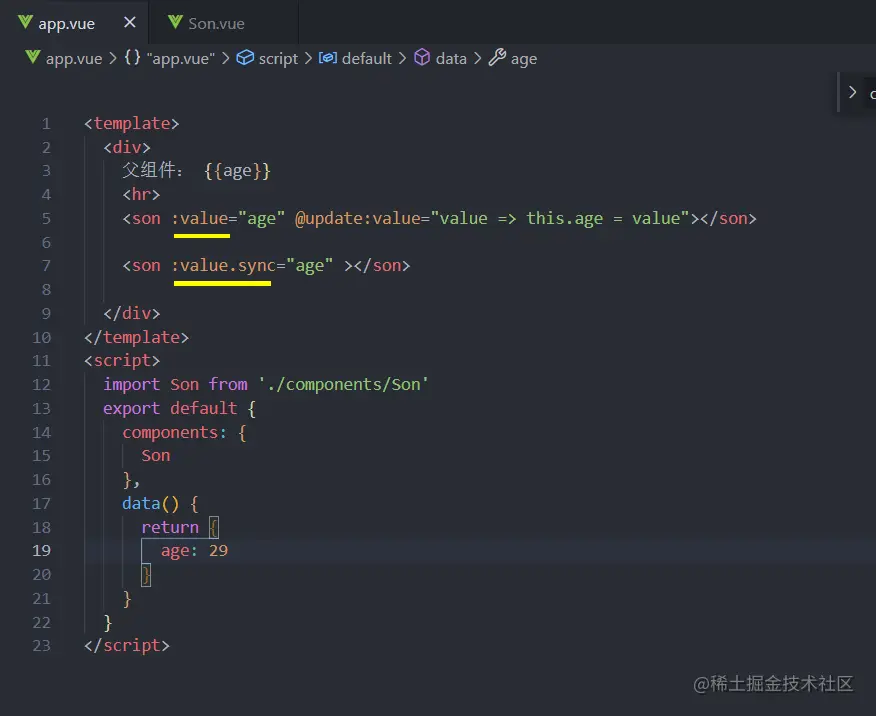Click the closing </div> tag
Screen dimensions: 876x716
132,313
